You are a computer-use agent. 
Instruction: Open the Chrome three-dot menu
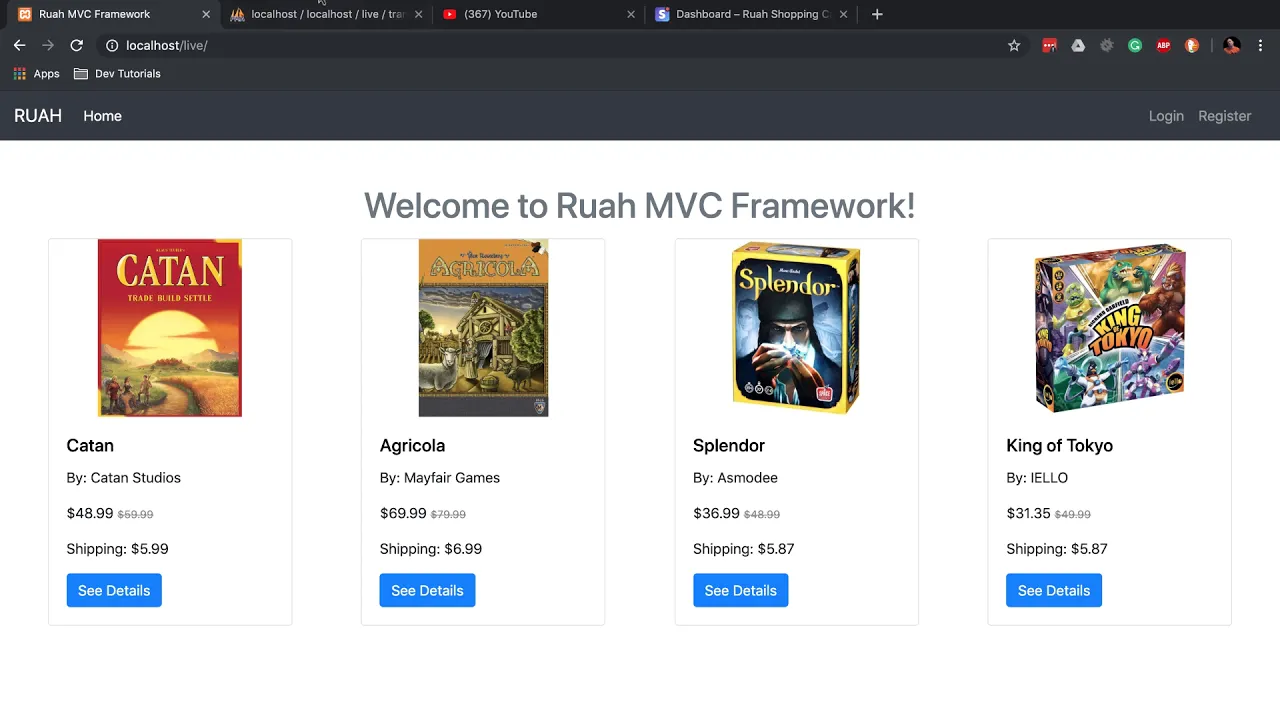pyautogui.click(x=1260, y=45)
